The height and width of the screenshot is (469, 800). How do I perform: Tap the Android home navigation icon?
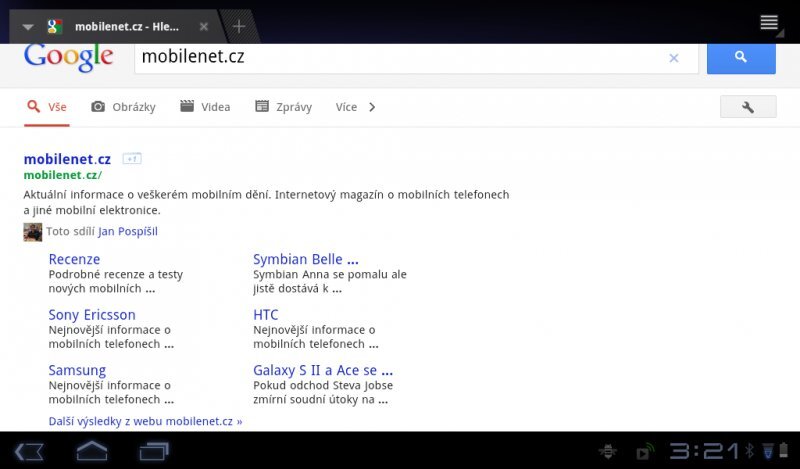92,451
